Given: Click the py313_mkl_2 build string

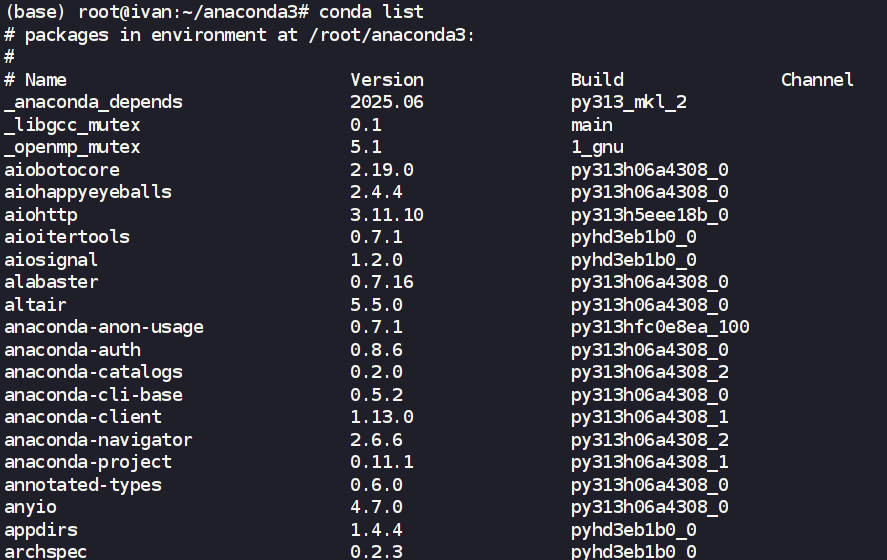Looking at the screenshot, I should 629,102.
